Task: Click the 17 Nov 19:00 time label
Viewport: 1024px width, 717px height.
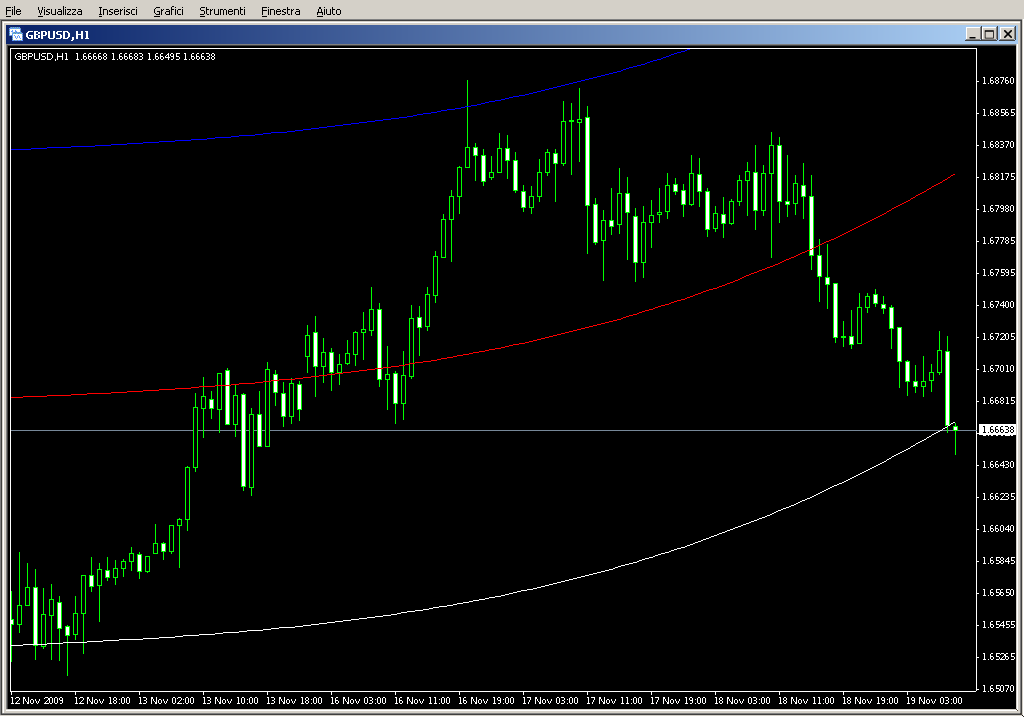Action: point(679,701)
